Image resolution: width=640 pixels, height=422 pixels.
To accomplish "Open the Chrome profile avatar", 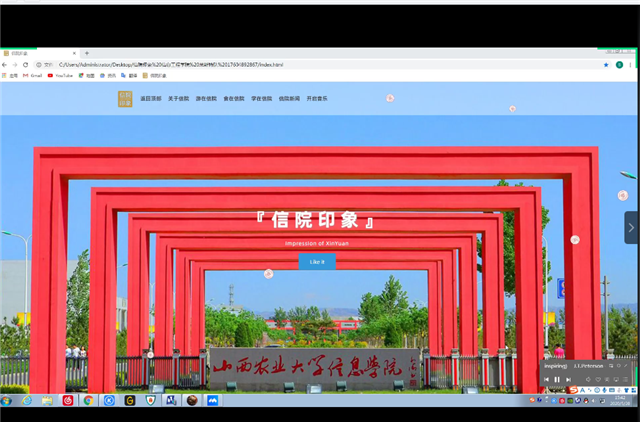I will tap(619, 64).
